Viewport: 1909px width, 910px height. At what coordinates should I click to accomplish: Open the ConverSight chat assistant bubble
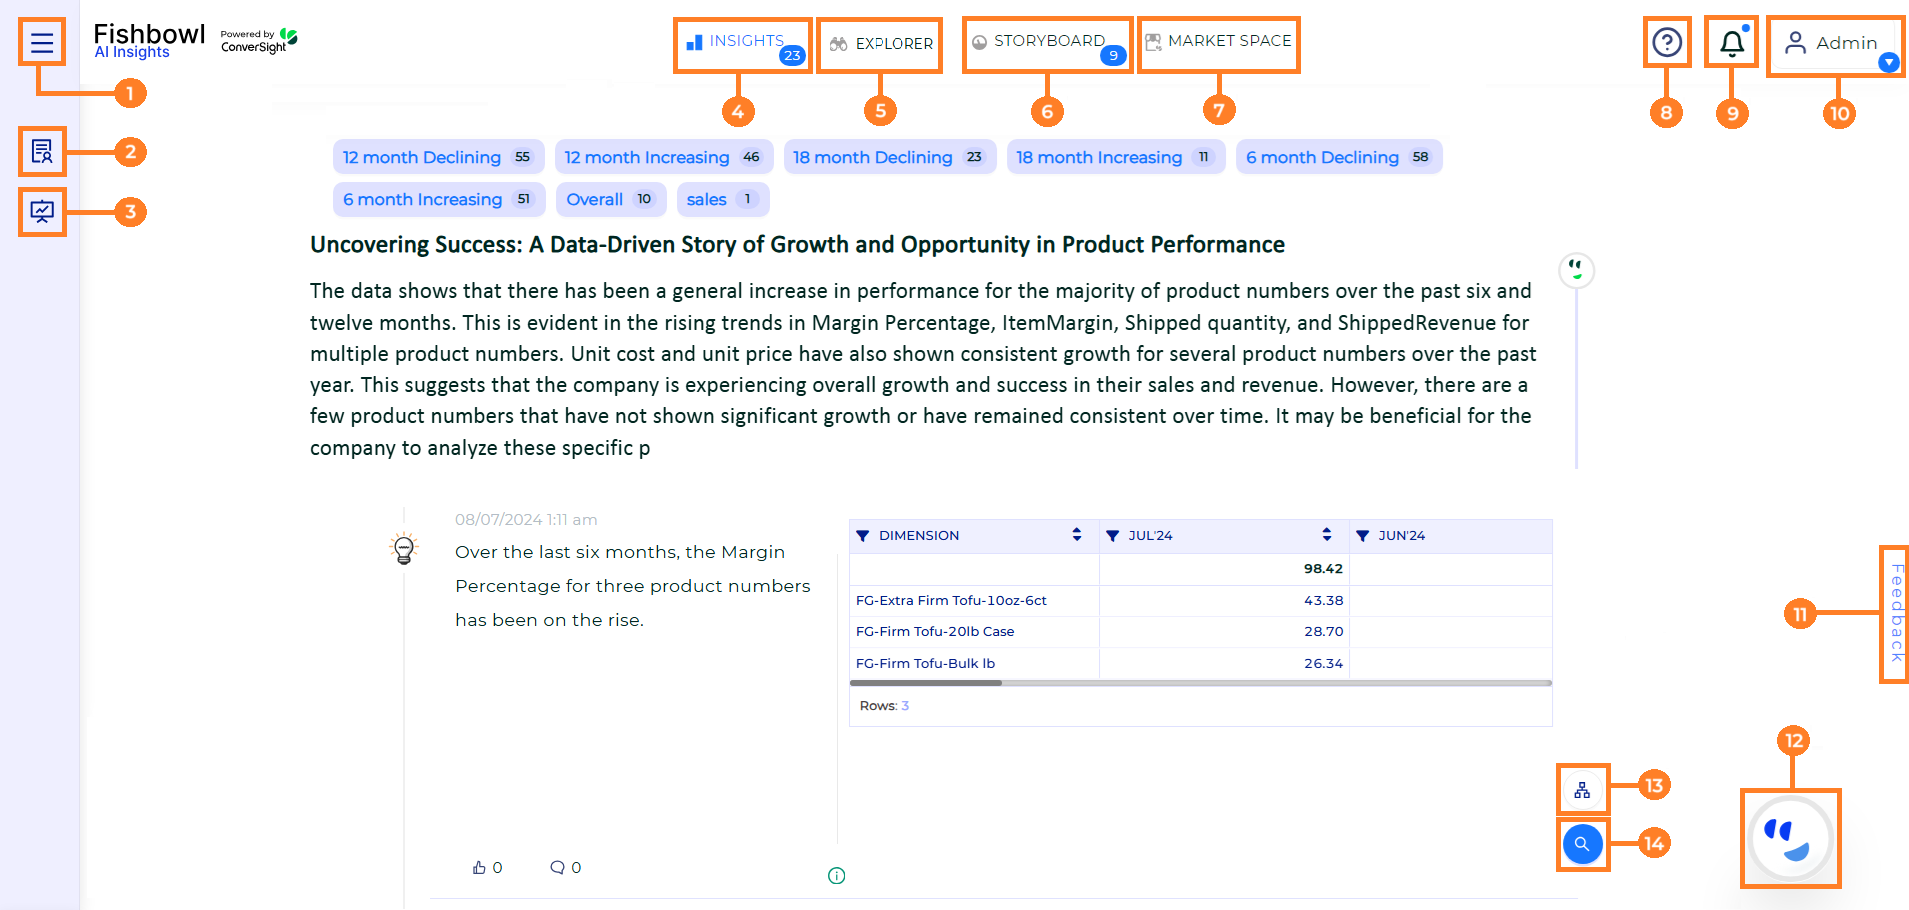coord(1790,839)
